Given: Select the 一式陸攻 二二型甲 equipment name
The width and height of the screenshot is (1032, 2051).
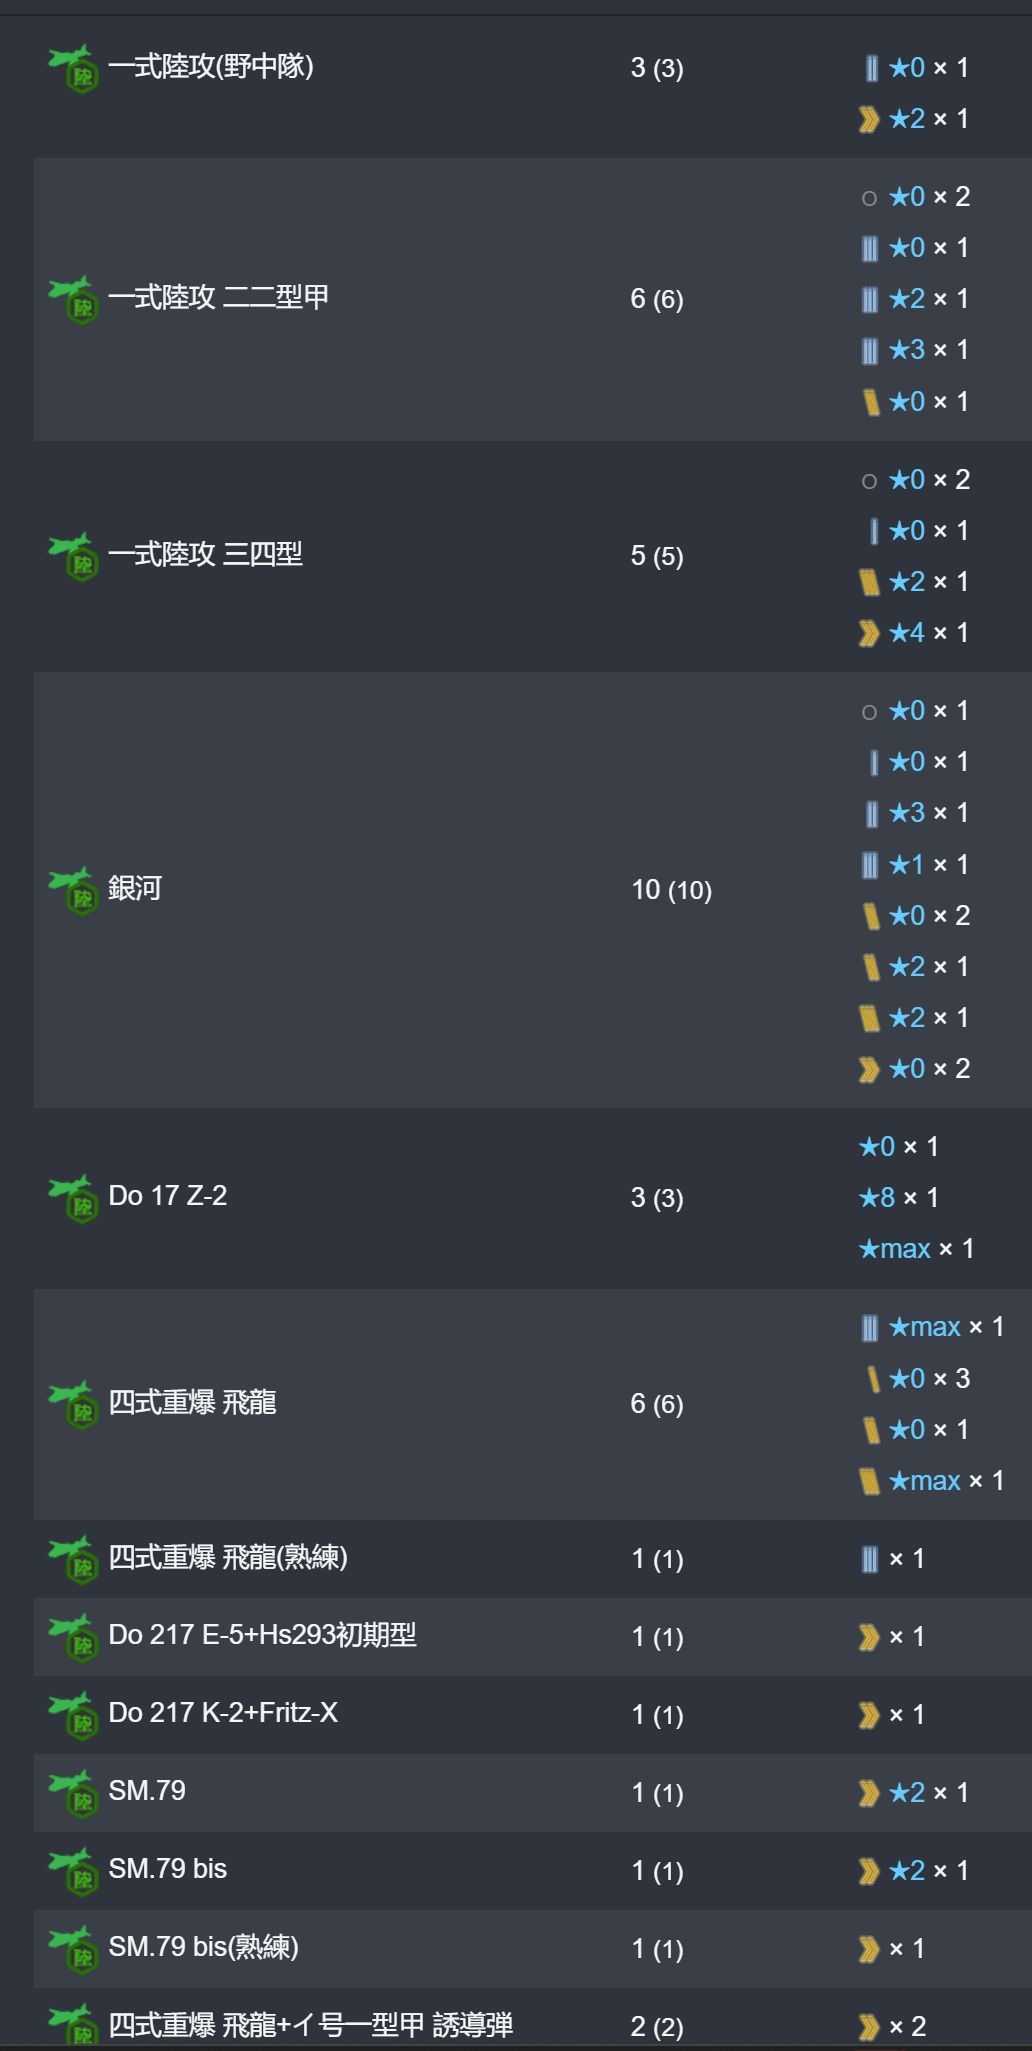Looking at the screenshot, I should pos(218,297).
